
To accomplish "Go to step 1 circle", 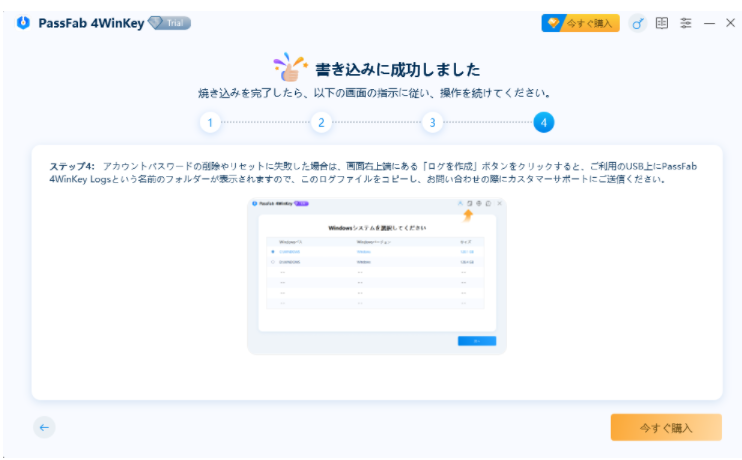I will 210,123.
